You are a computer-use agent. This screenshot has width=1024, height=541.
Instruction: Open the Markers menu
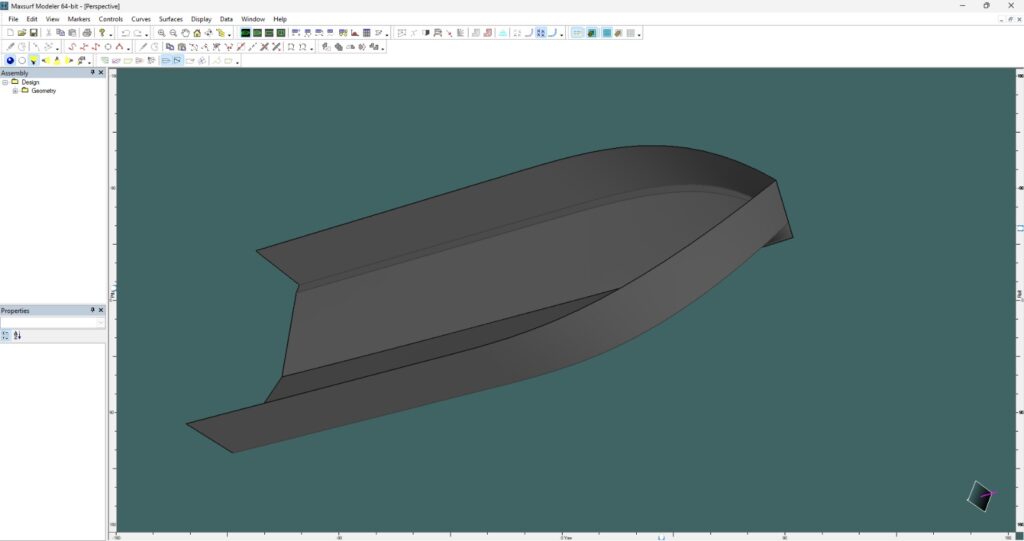click(x=79, y=19)
